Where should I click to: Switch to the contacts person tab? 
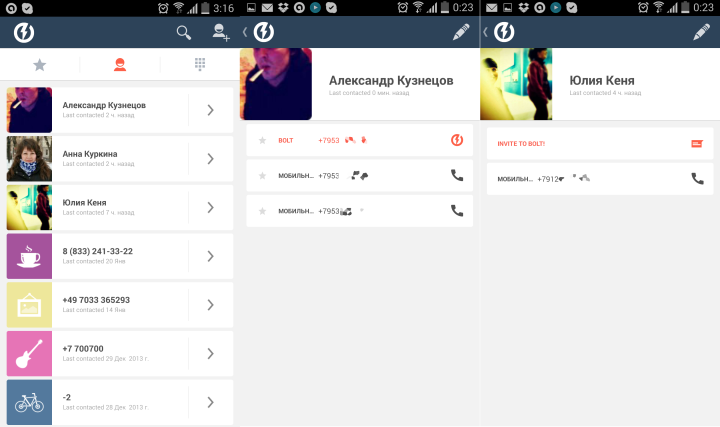(120, 65)
